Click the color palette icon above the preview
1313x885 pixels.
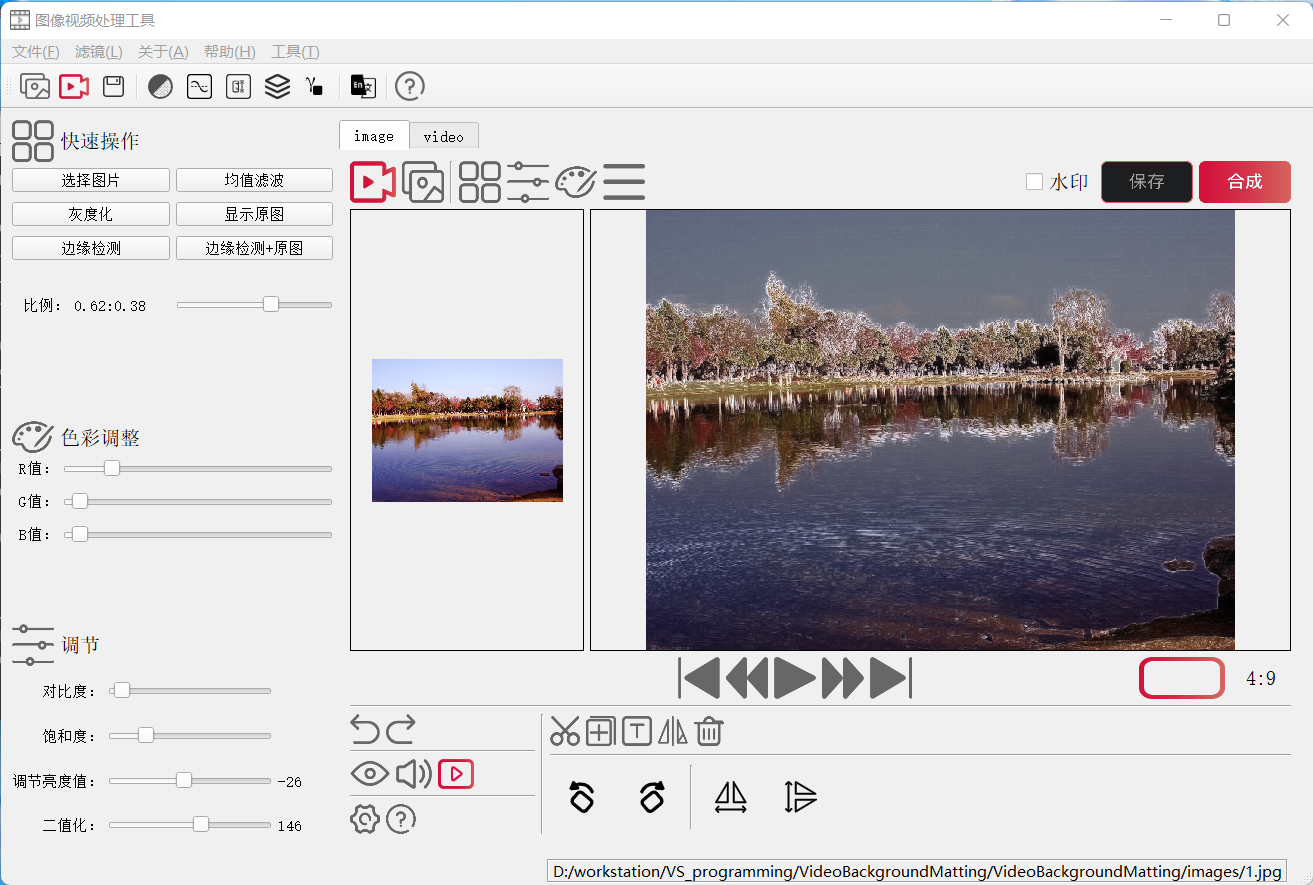tap(576, 182)
